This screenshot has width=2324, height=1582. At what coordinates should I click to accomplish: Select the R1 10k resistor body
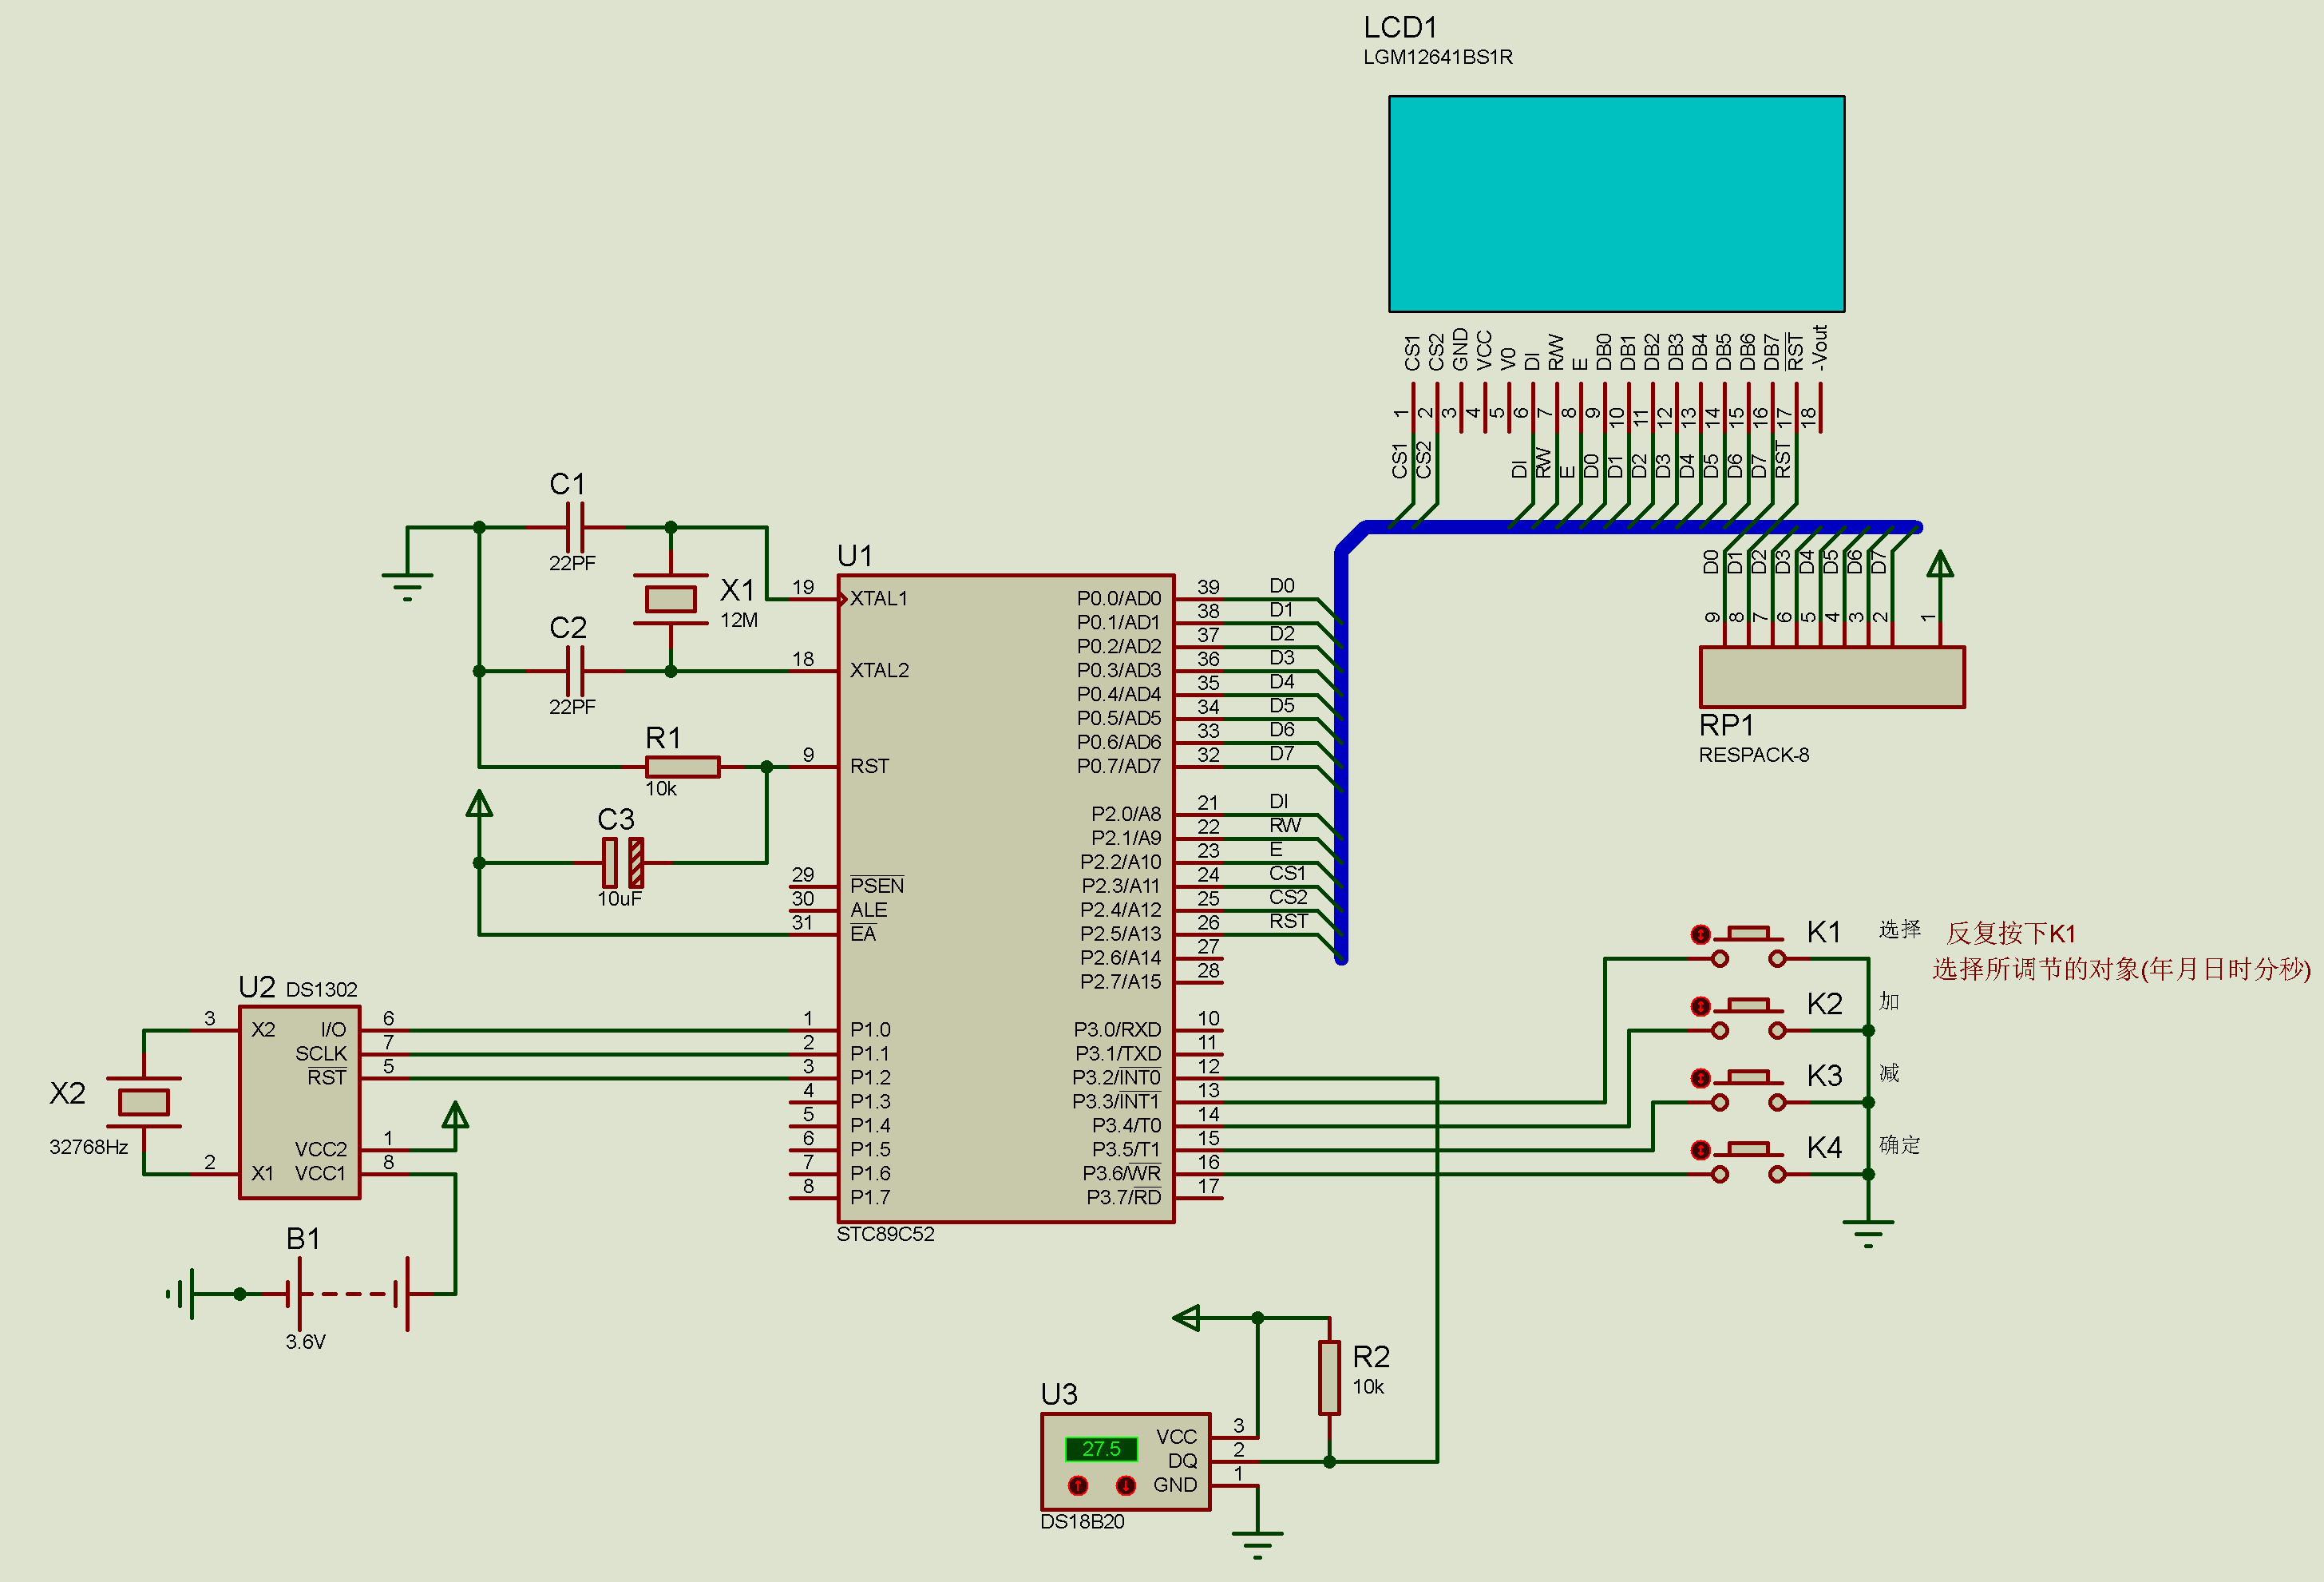click(682, 767)
